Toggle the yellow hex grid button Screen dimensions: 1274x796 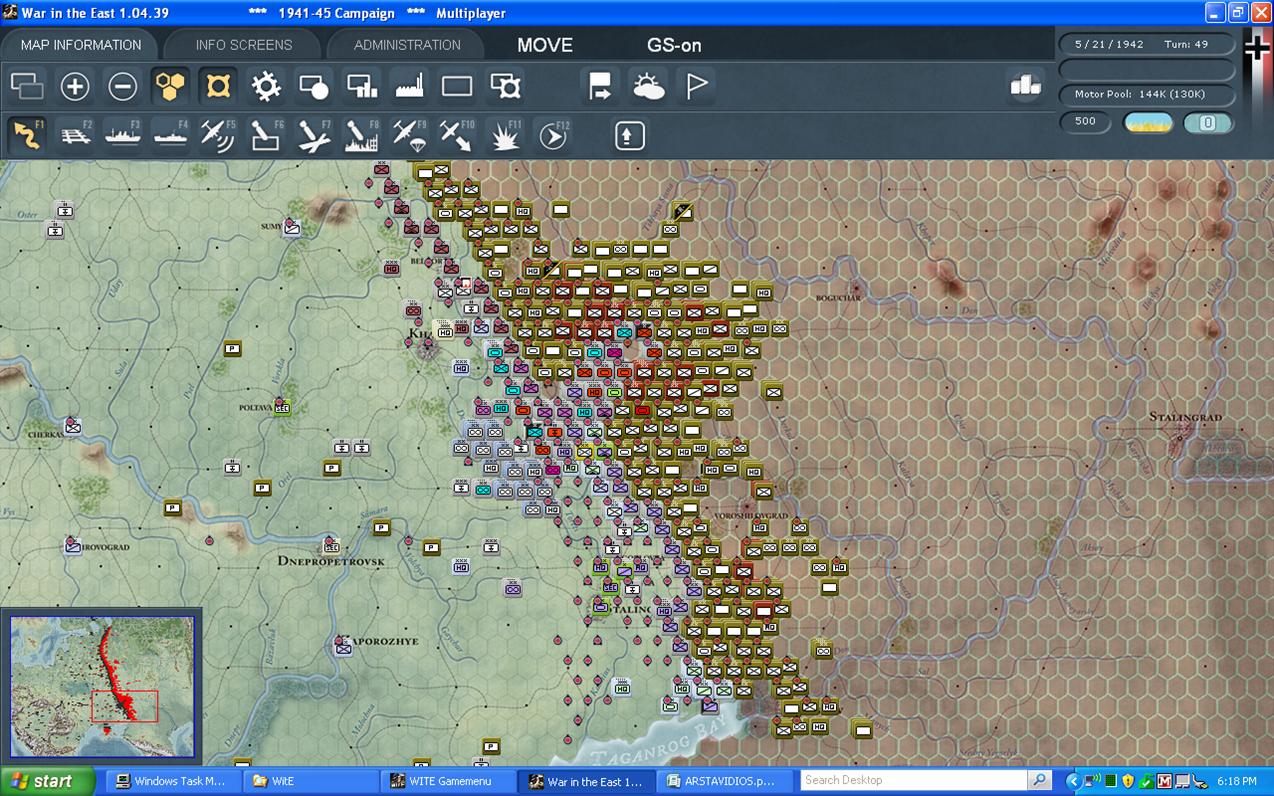pos(170,87)
